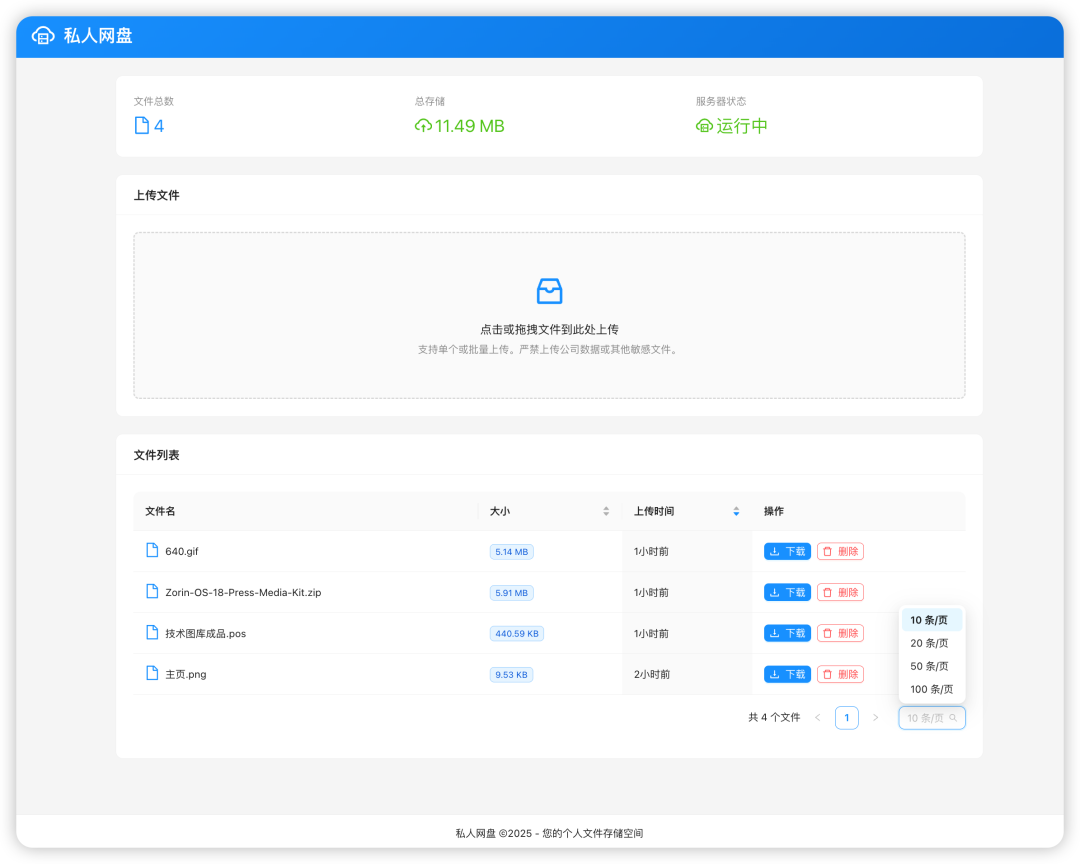Viewport: 1080px width, 864px height.
Task: Click the 640.gif file name
Action: [x=182, y=551]
